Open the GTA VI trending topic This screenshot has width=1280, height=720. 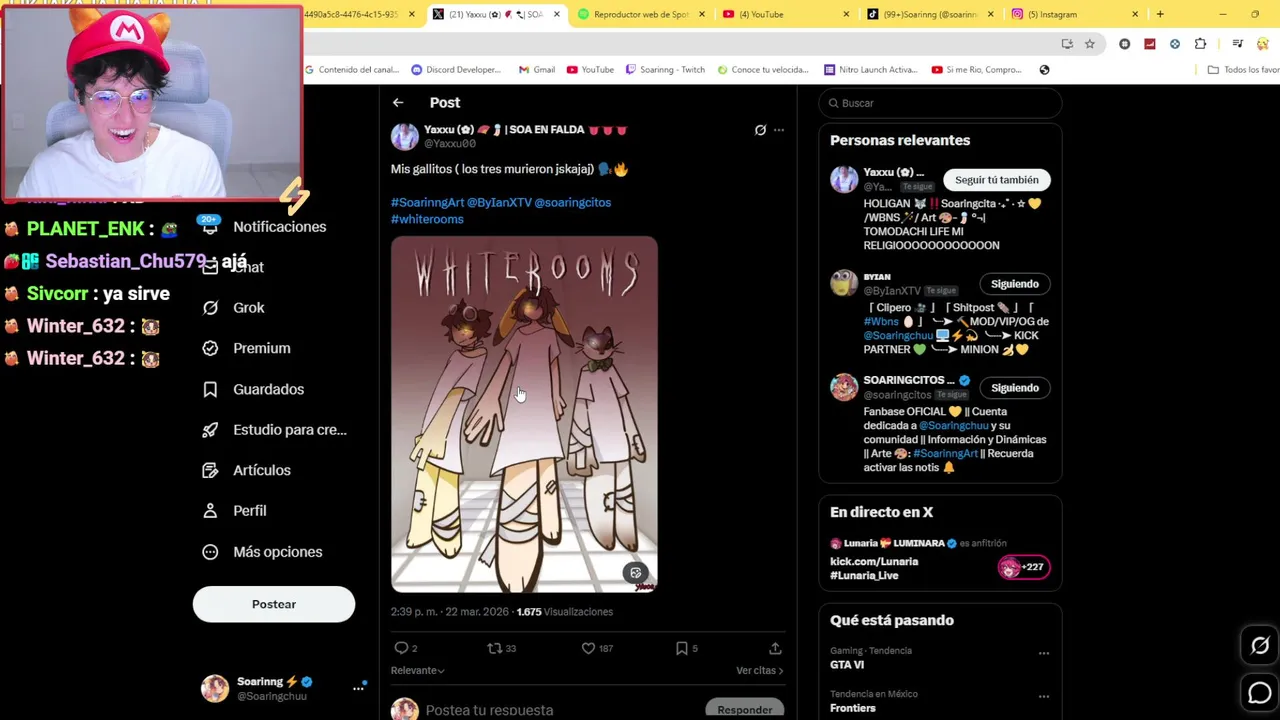[847, 664]
